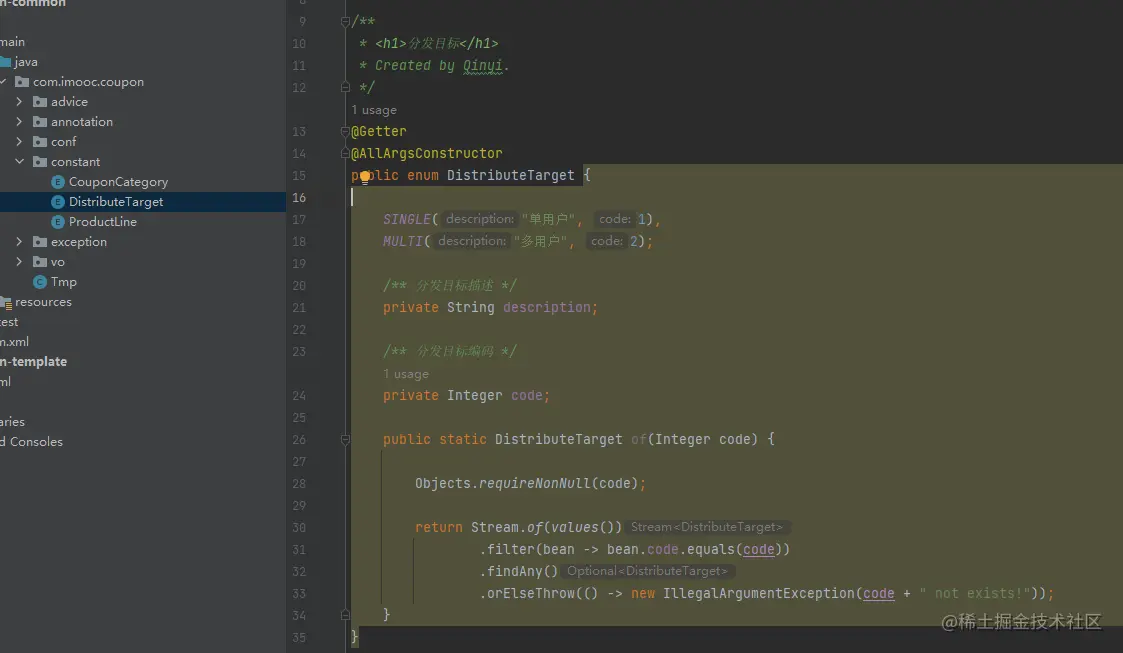This screenshot has height=653, width=1123.
Task: Select ProductLine in the project tree
Action: [x=102, y=222]
